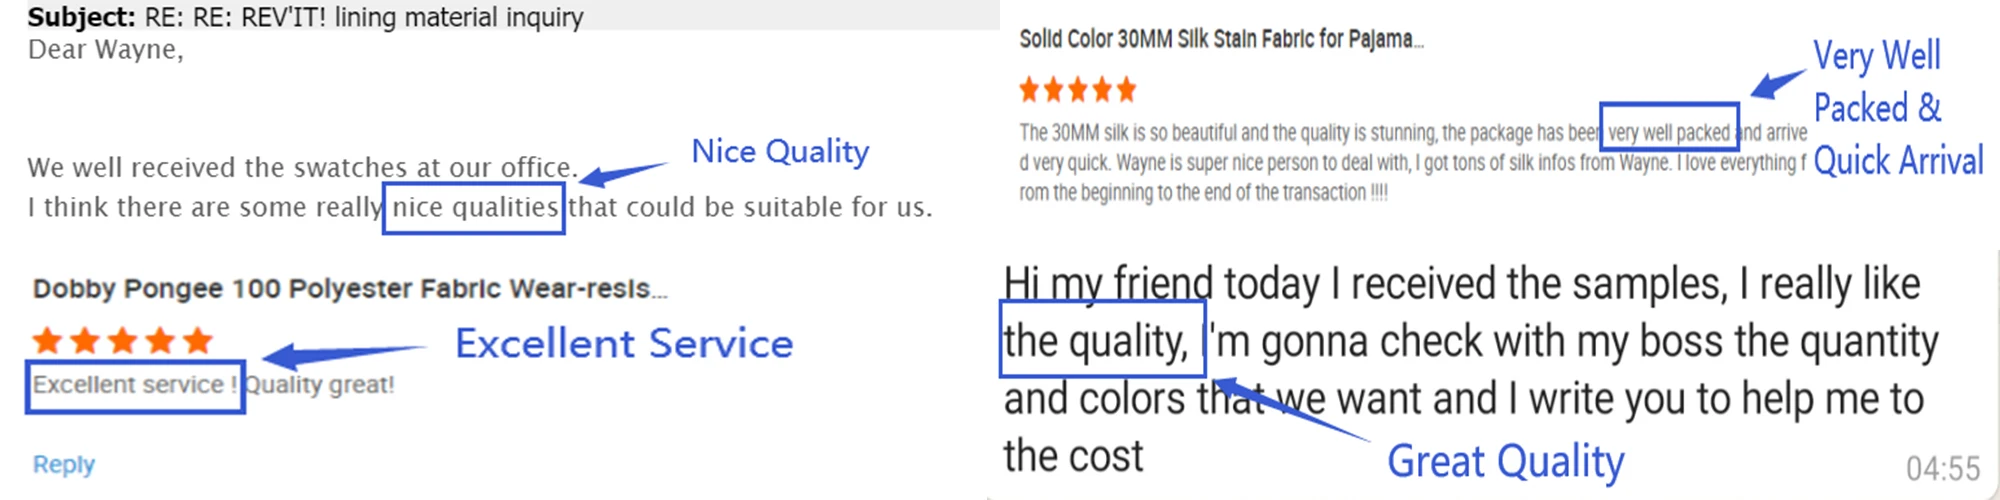Screen dimensions: 2000x500
Task: Click the Reply link below the review
Action: coord(63,465)
